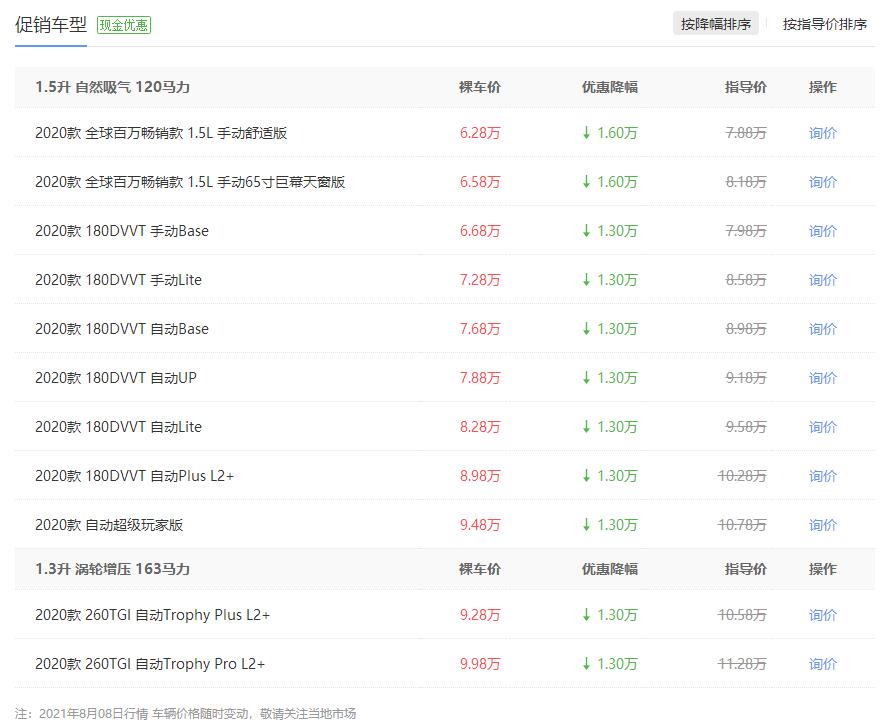Sort by 按指导价排序
Image resolution: width=888 pixels, height=726 pixels.
point(825,24)
